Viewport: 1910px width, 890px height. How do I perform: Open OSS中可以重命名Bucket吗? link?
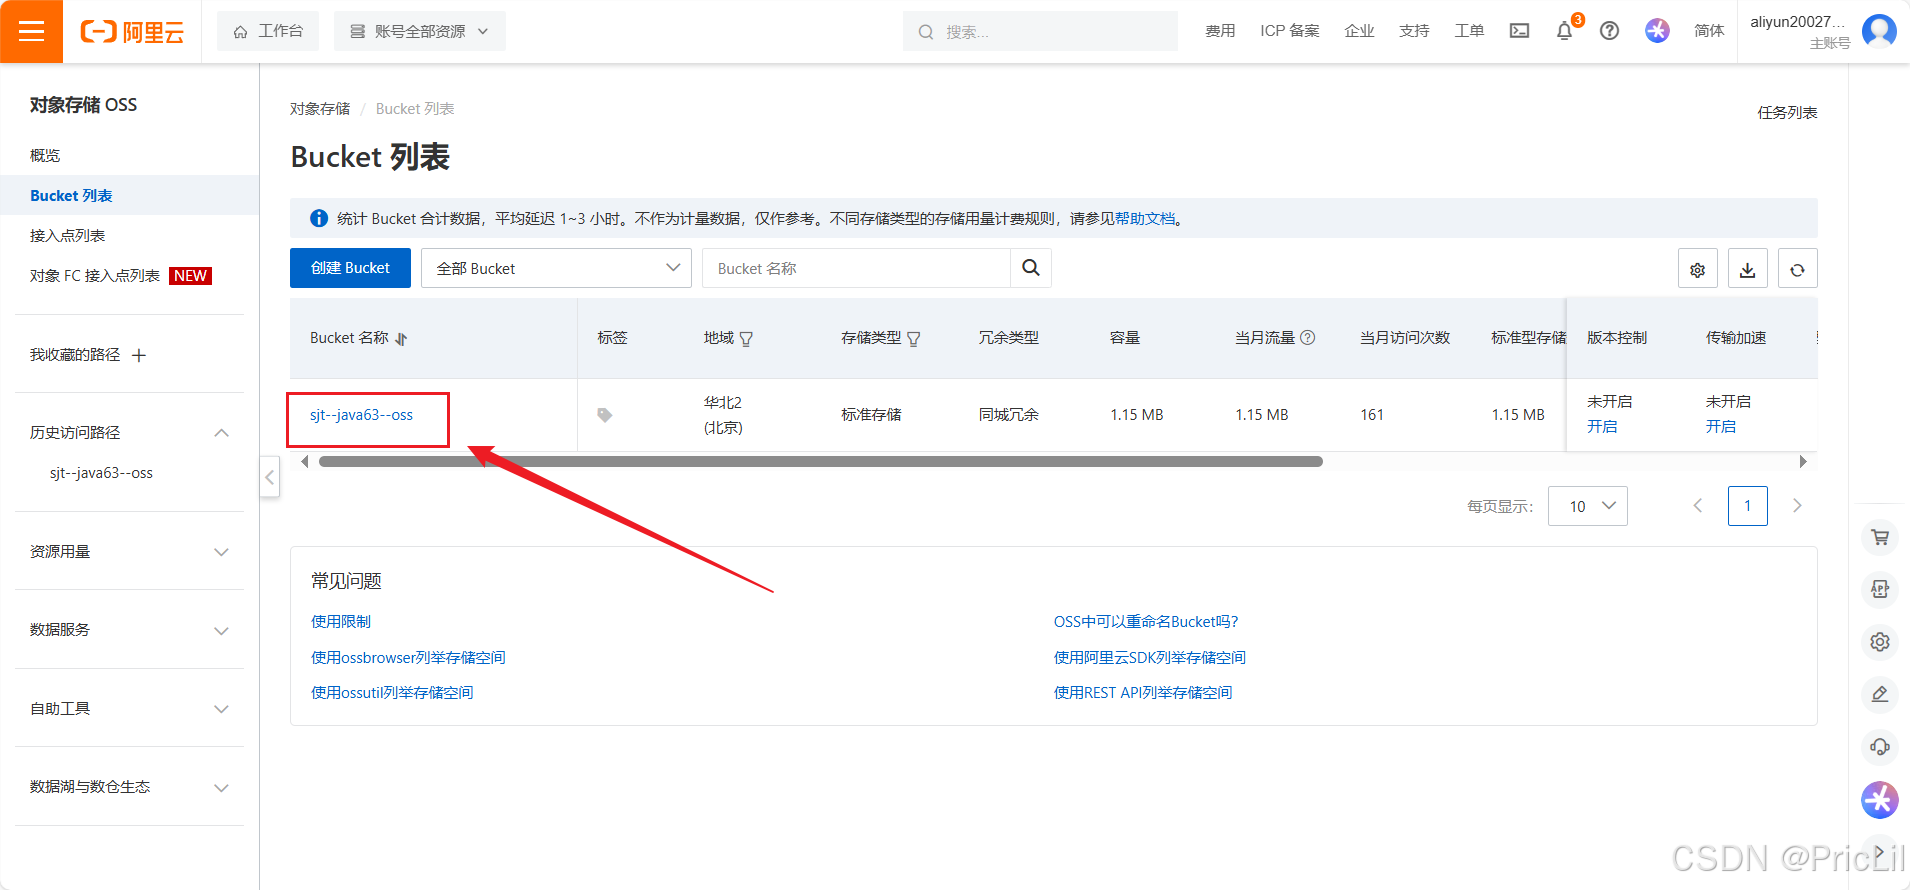tap(1146, 621)
